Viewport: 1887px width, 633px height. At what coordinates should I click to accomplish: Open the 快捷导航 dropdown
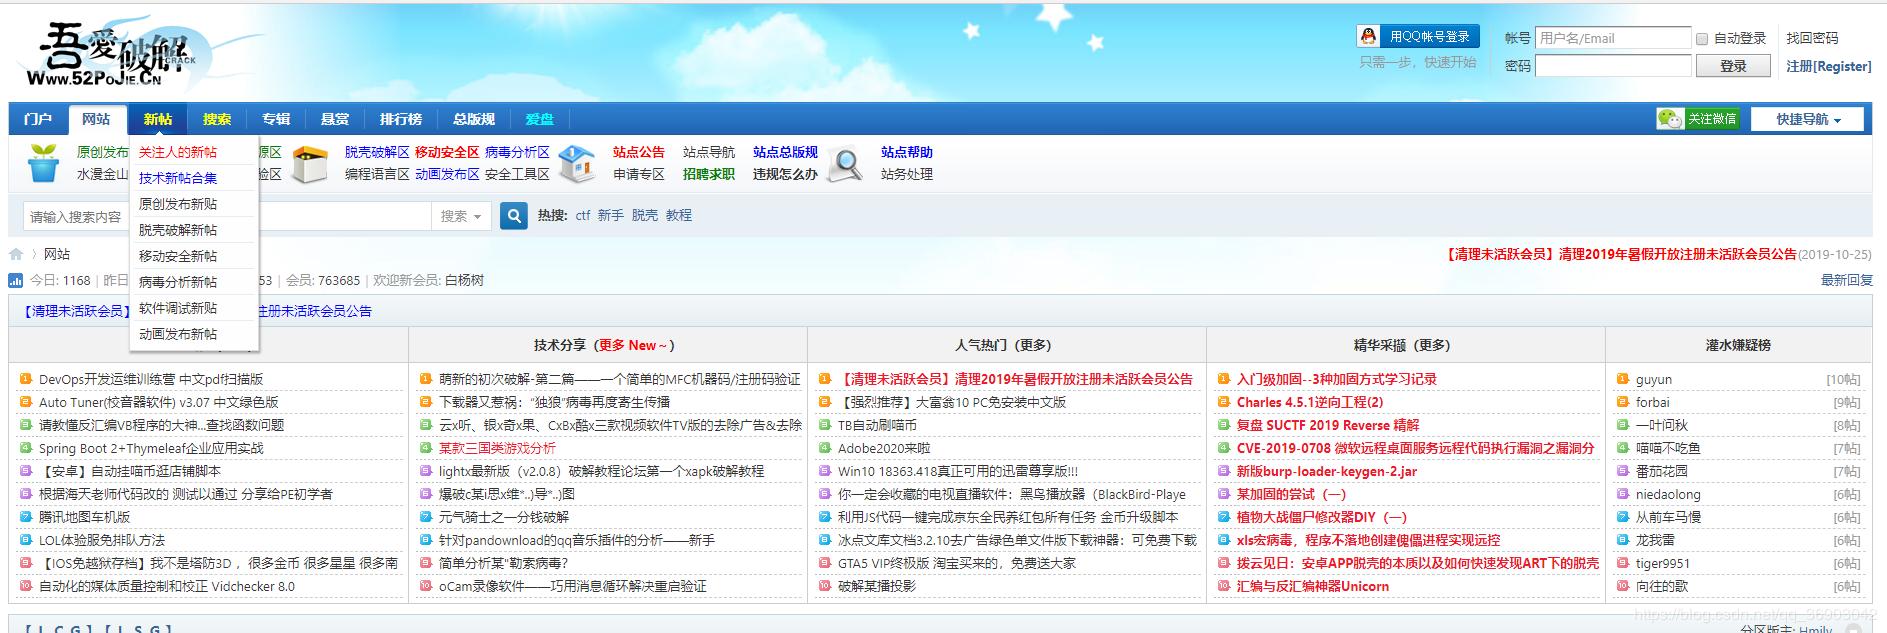(x=1809, y=119)
